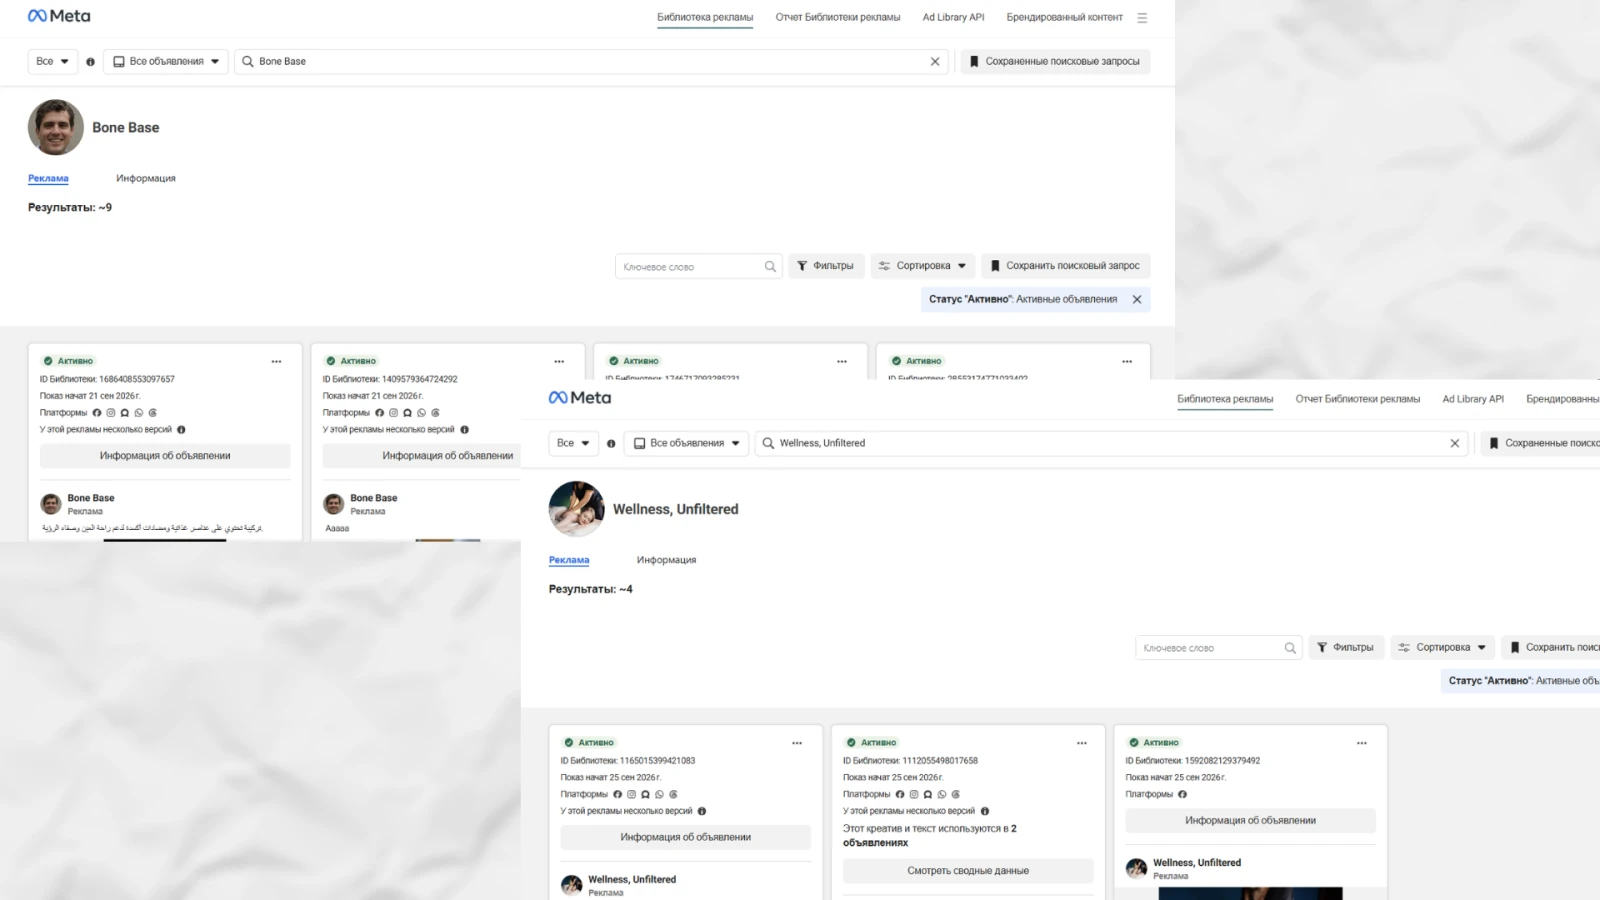Screen dimensions: 1600x900
Task: Click Instagram platform icon in ad 1409579364724292
Action: pyautogui.click(x=393, y=413)
